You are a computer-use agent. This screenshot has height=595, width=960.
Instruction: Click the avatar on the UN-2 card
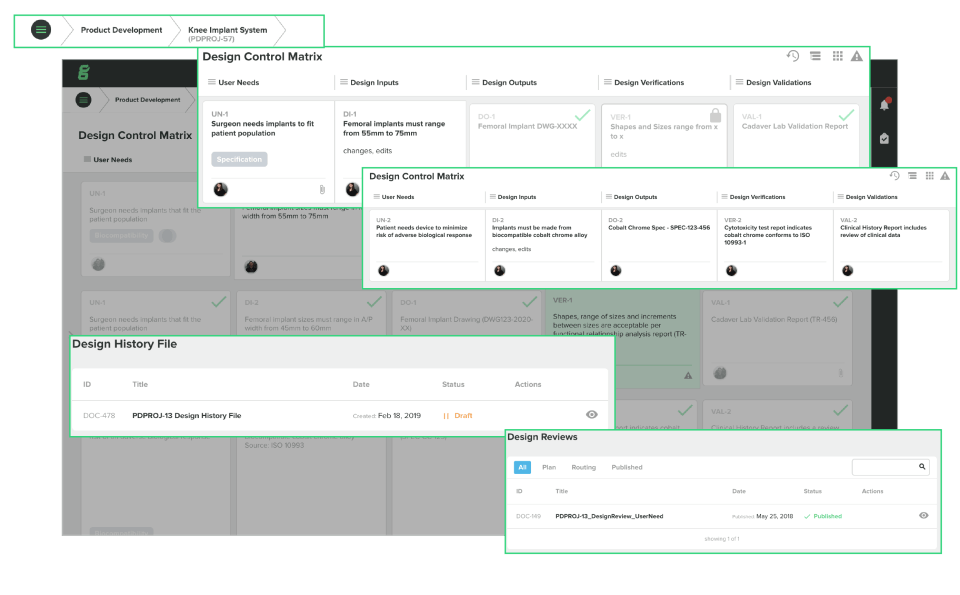(383, 271)
